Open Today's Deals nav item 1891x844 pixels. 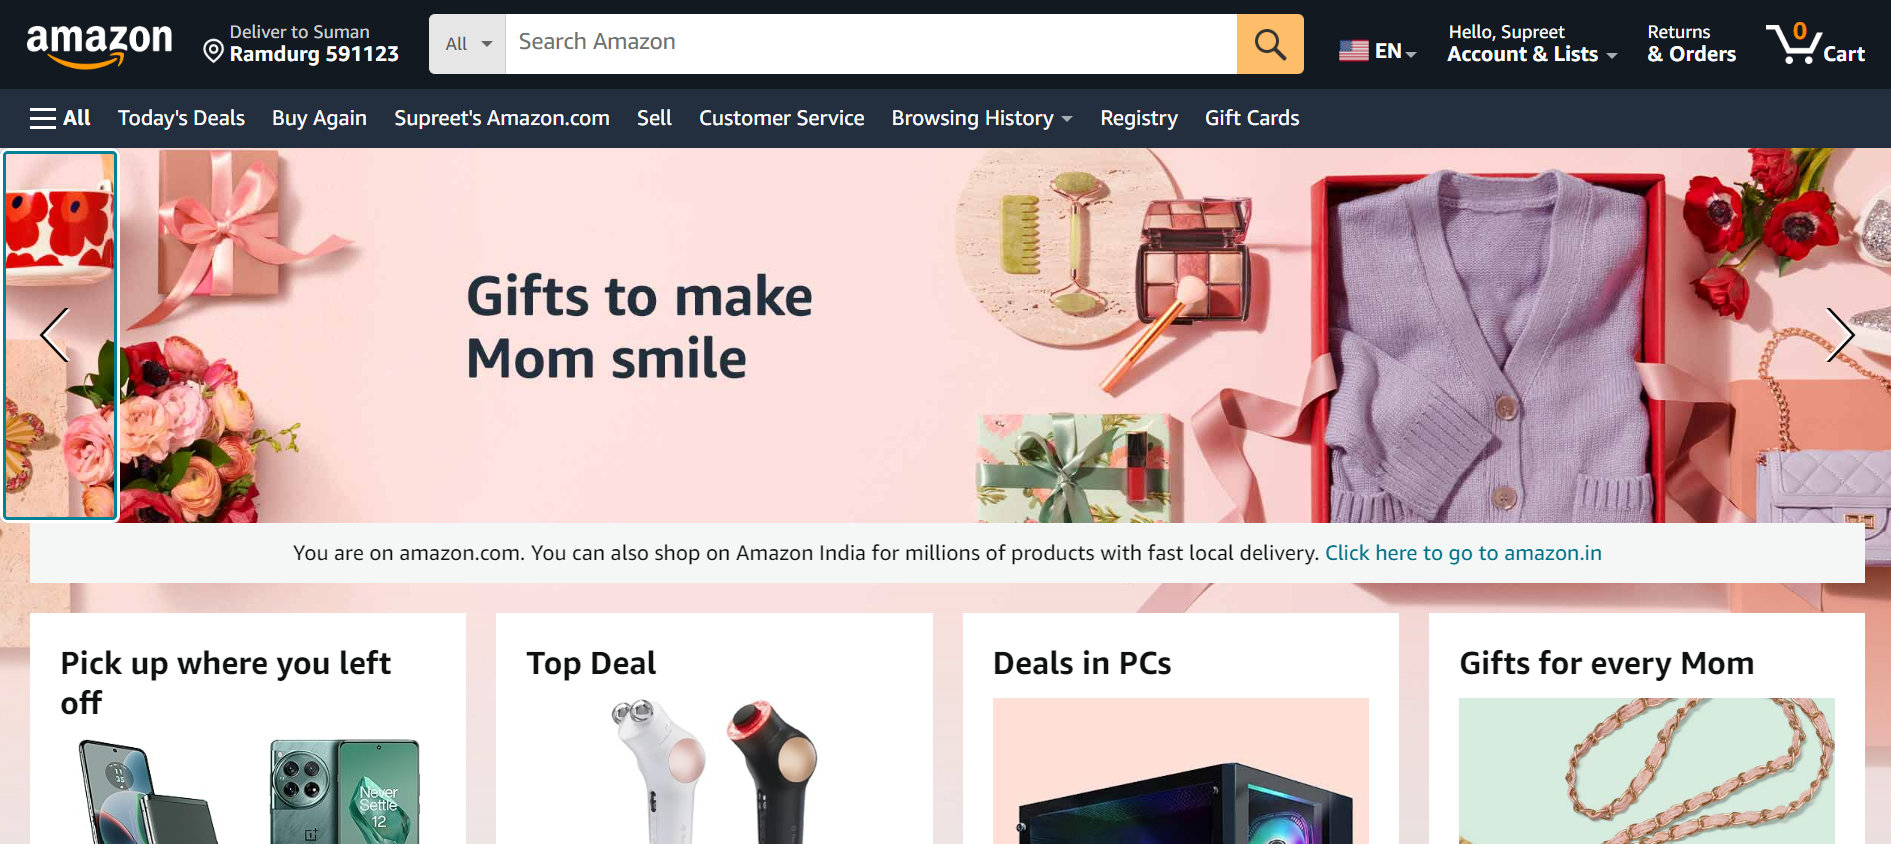(x=181, y=118)
